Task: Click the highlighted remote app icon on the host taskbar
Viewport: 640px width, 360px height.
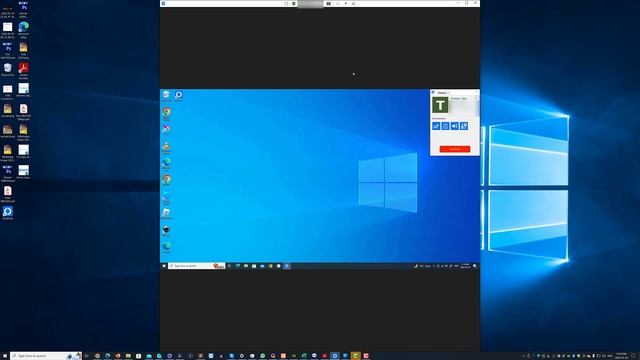Action: tap(335, 356)
